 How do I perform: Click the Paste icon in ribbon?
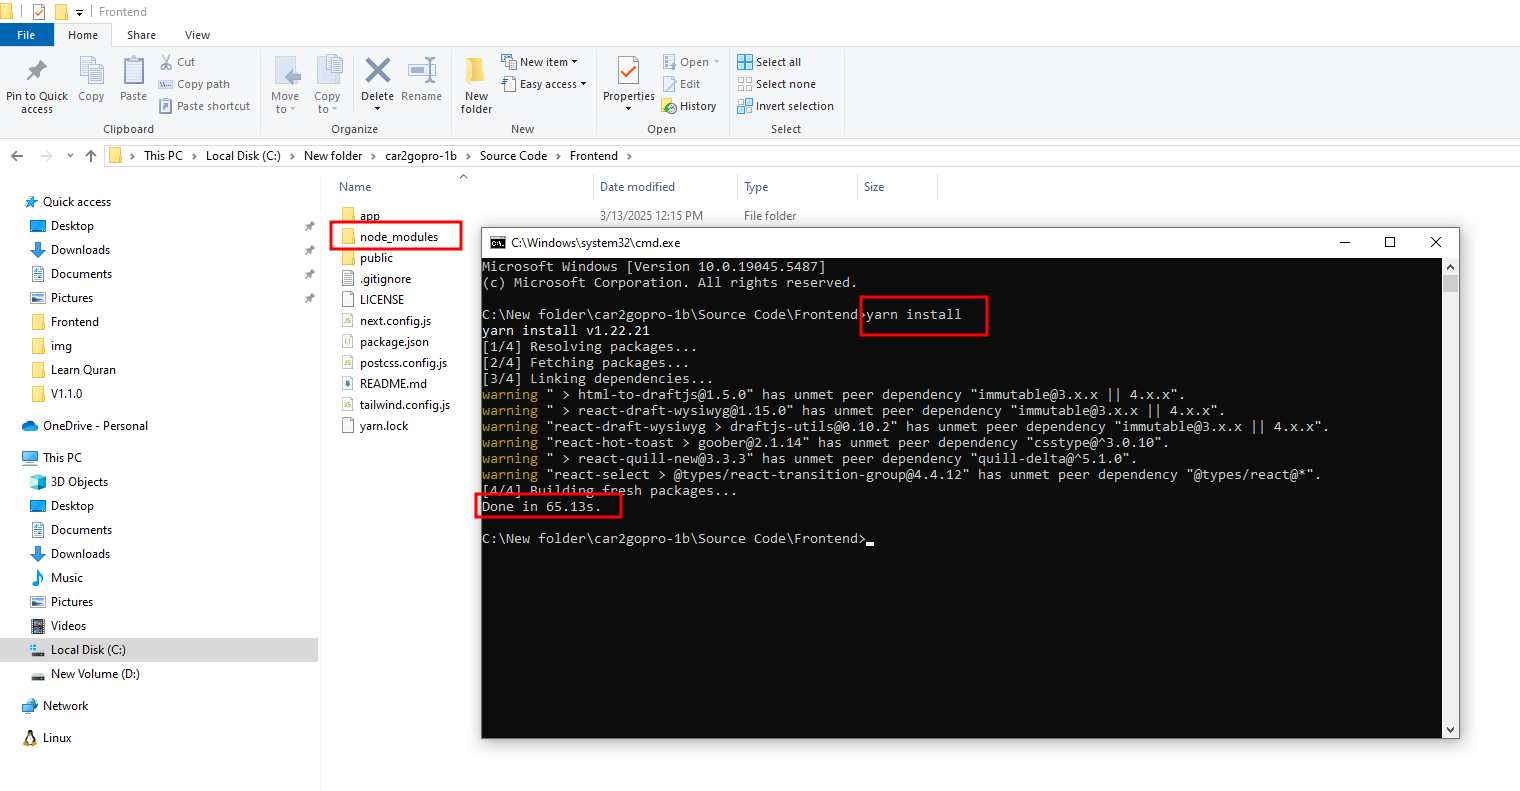tap(133, 71)
